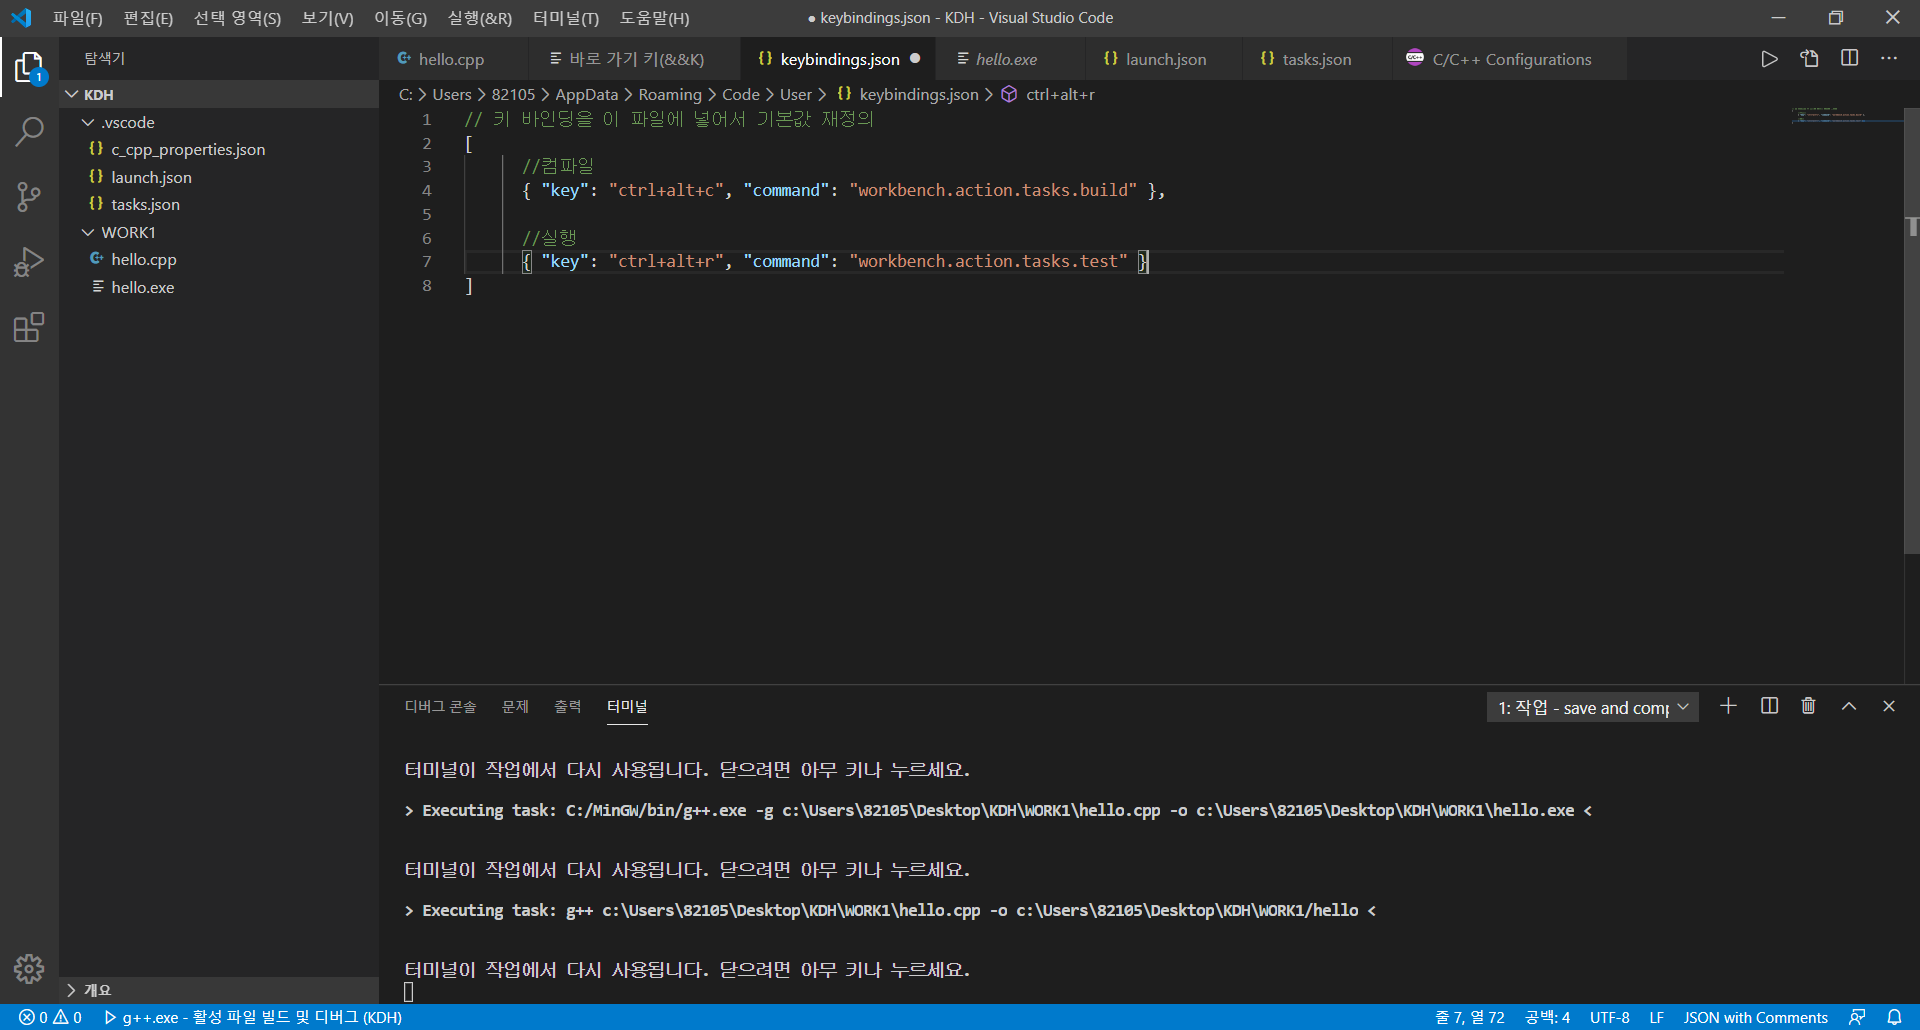Open the 이동(G) menu
Image resolution: width=1920 pixels, height=1030 pixels.
[400, 18]
